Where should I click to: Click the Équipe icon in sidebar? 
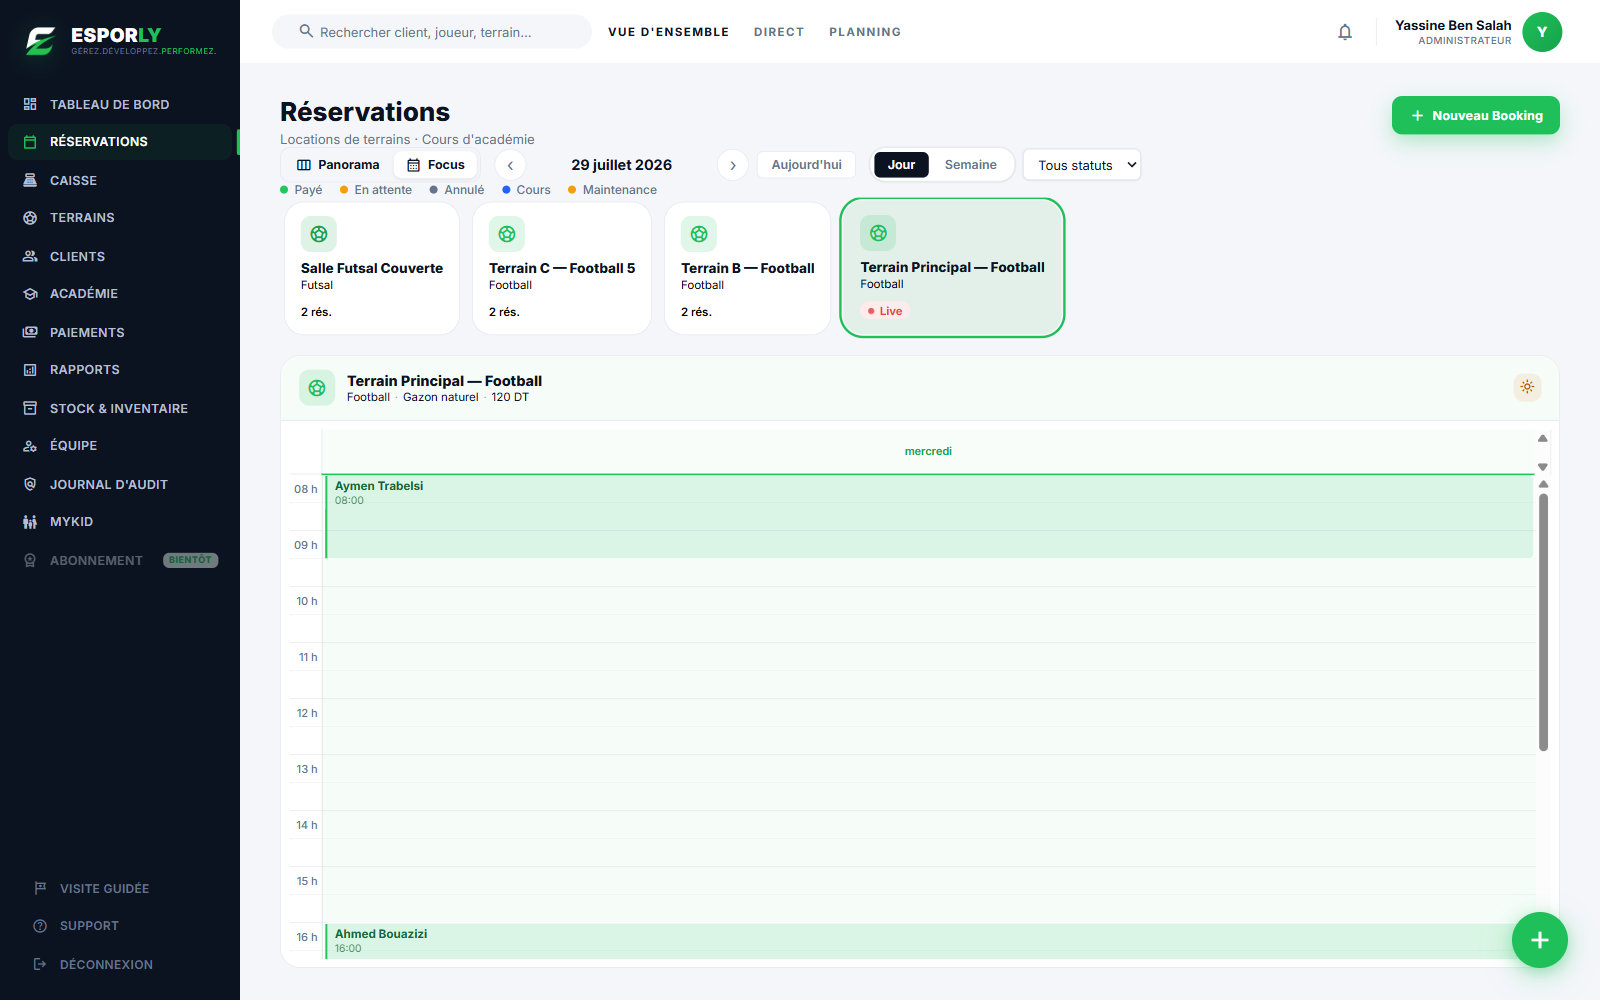pyautogui.click(x=30, y=445)
